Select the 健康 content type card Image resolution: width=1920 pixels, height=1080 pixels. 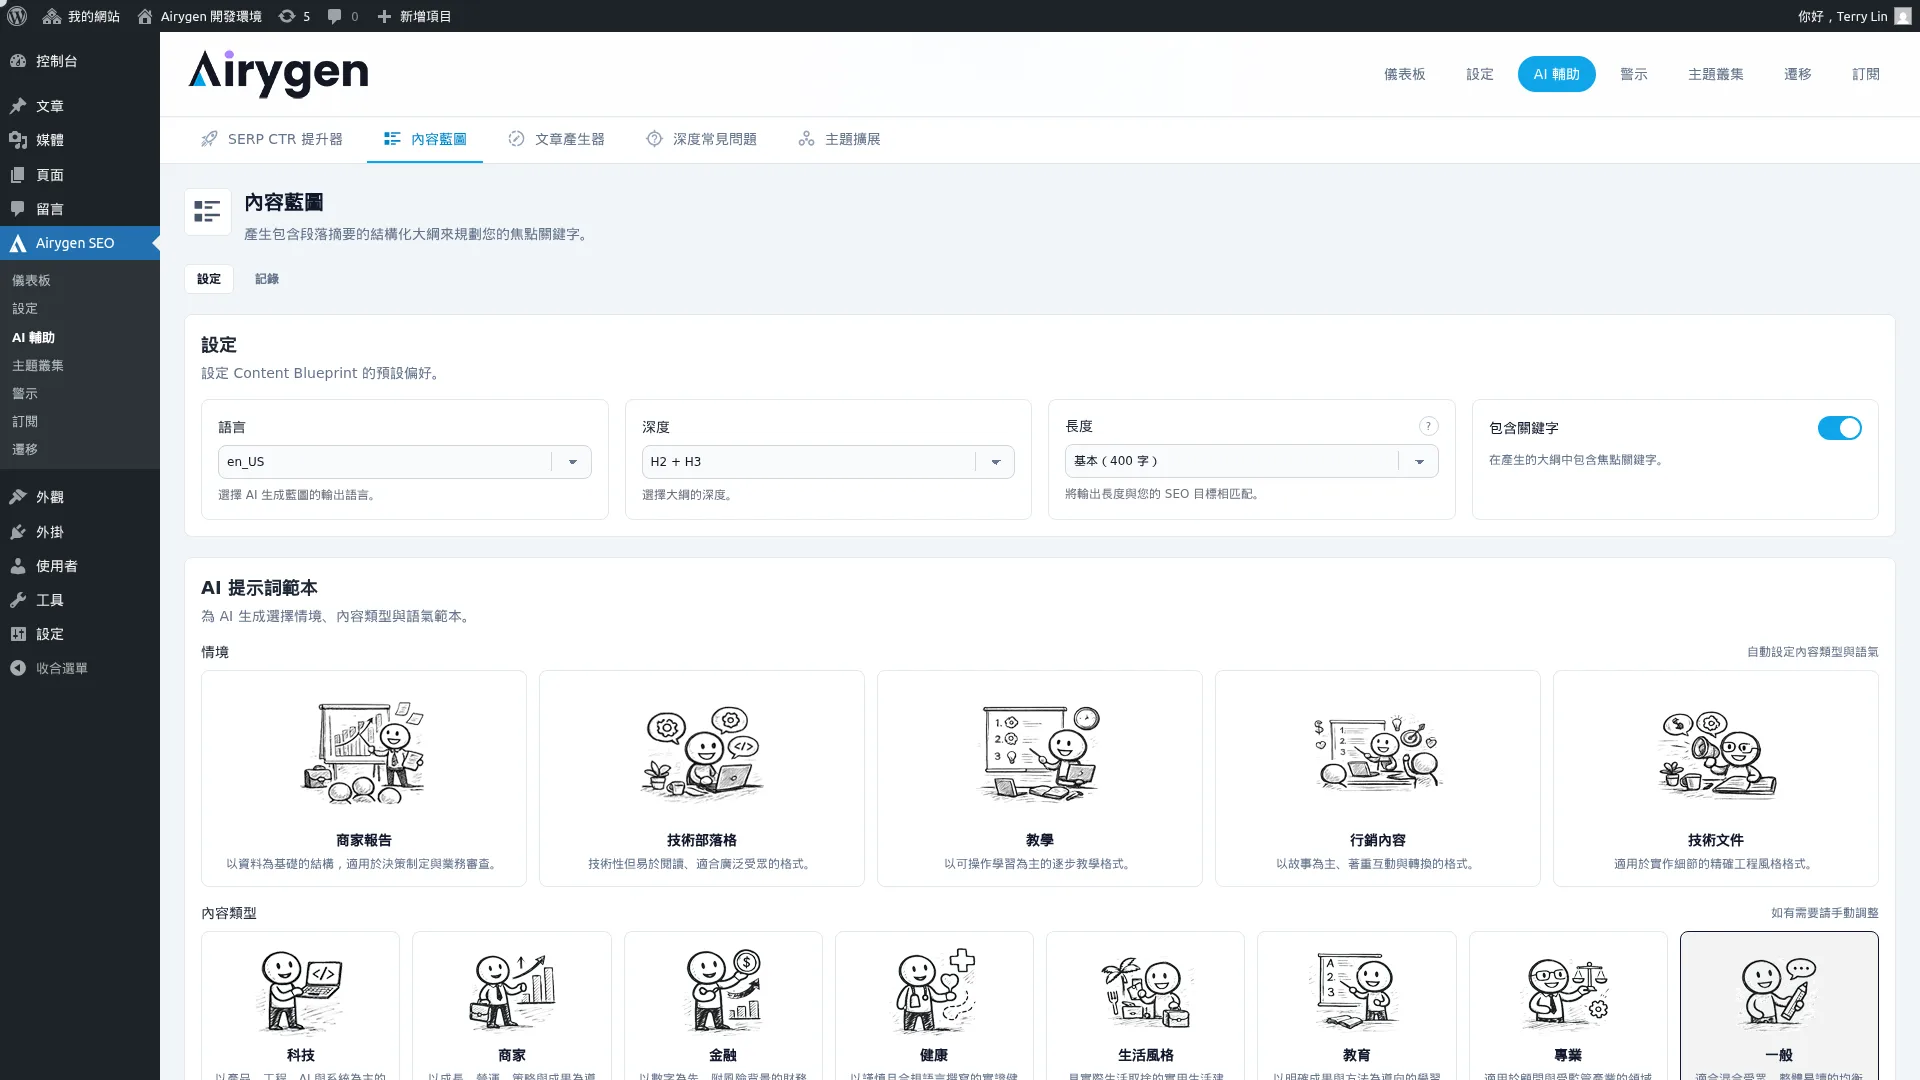(x=934, y=1006)
